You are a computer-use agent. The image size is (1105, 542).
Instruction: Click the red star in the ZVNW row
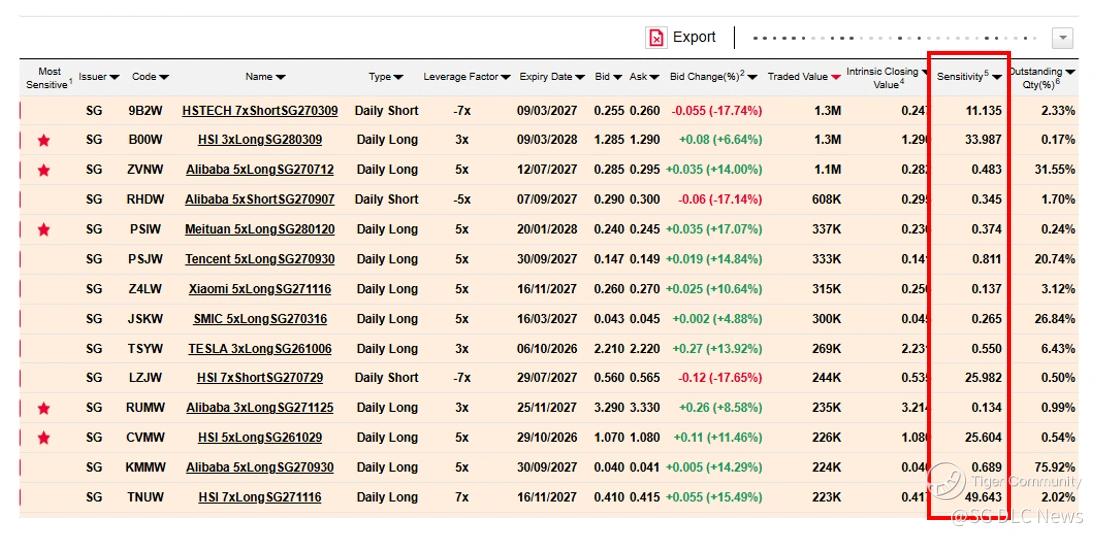[44, 171]
